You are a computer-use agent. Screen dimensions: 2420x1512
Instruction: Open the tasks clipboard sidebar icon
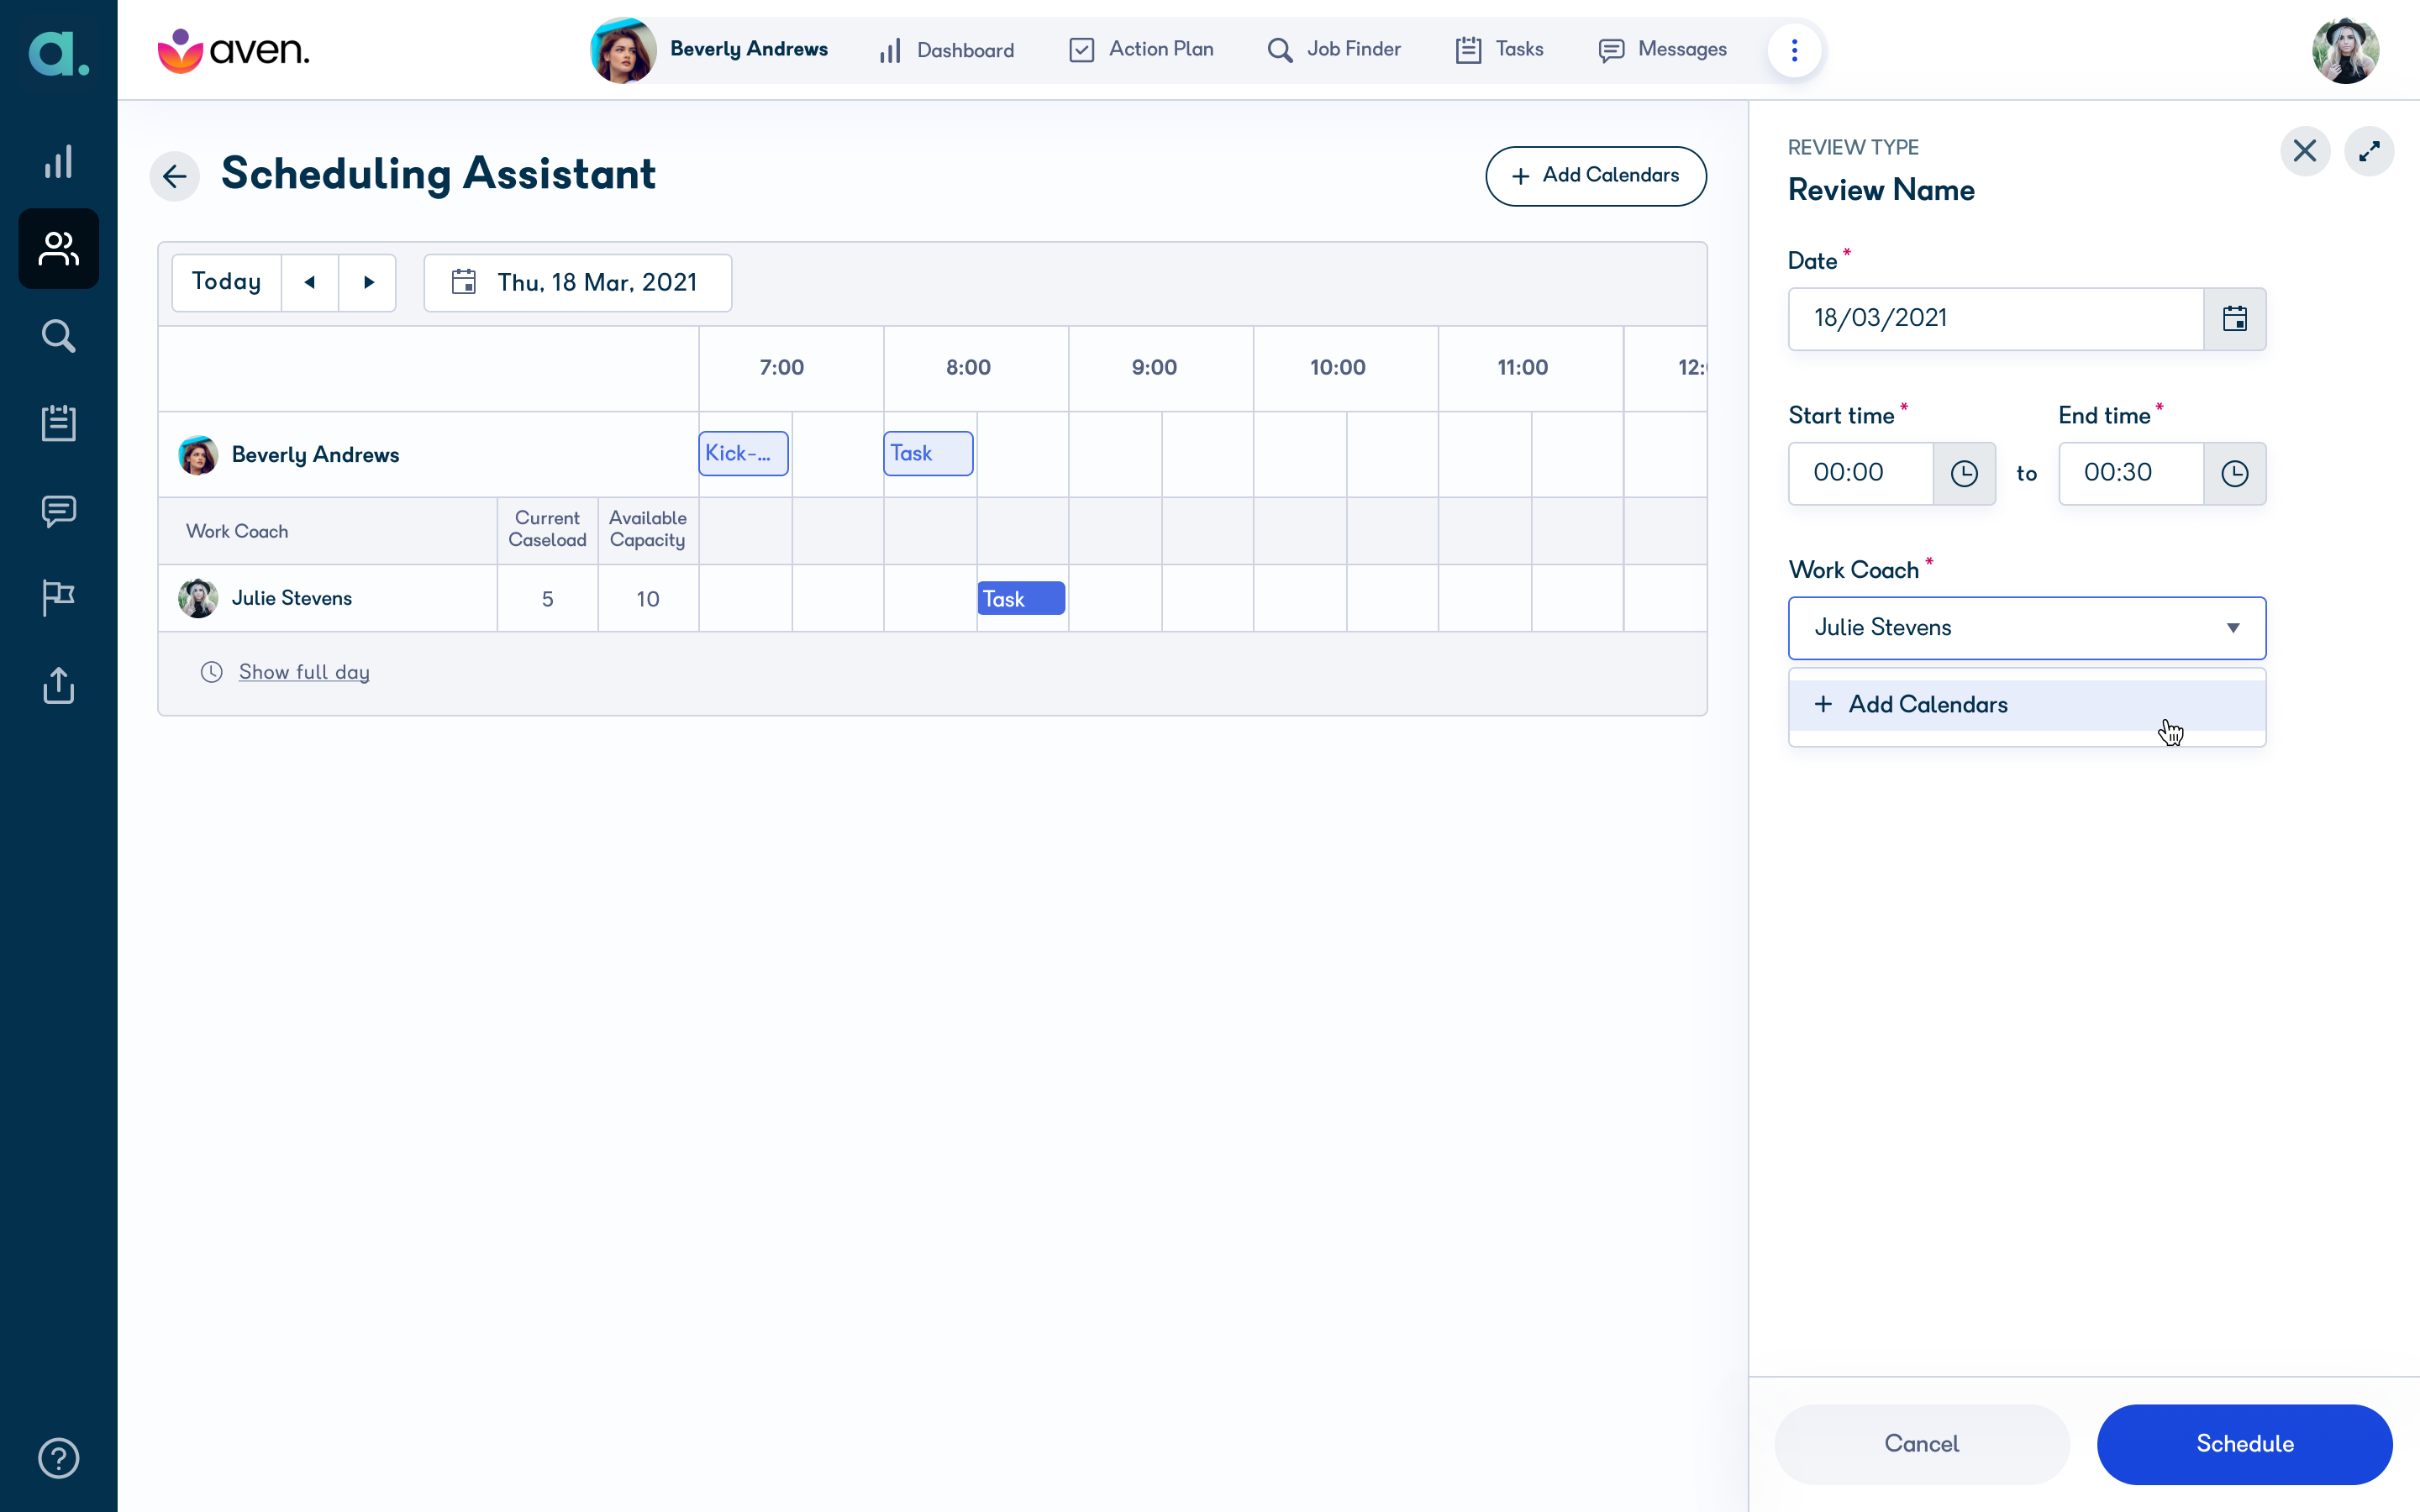pos(58,423)
